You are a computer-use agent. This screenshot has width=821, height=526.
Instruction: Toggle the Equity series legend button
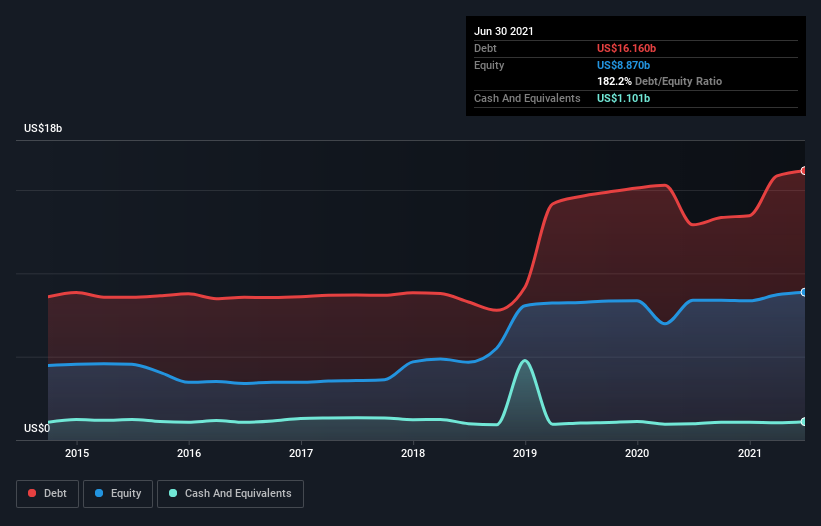118,494
